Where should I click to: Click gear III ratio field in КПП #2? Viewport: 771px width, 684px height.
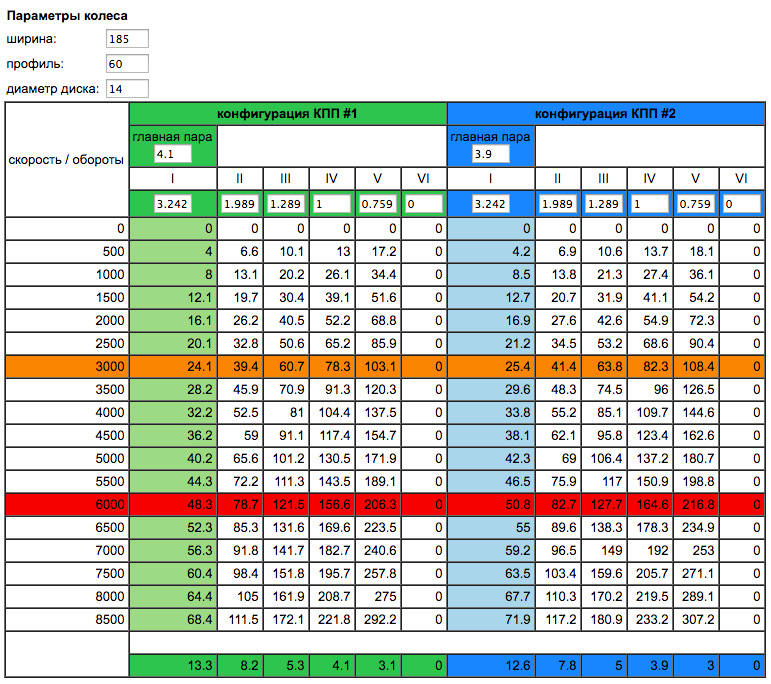(x=604, y=204)
